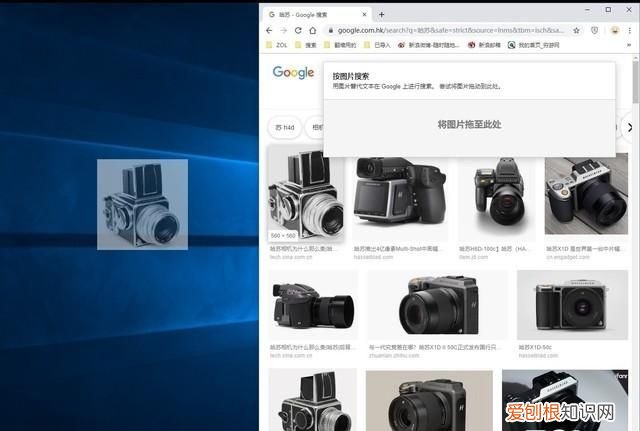
Task: Show more bookmarks with double chevron
Action: point(629,45)
